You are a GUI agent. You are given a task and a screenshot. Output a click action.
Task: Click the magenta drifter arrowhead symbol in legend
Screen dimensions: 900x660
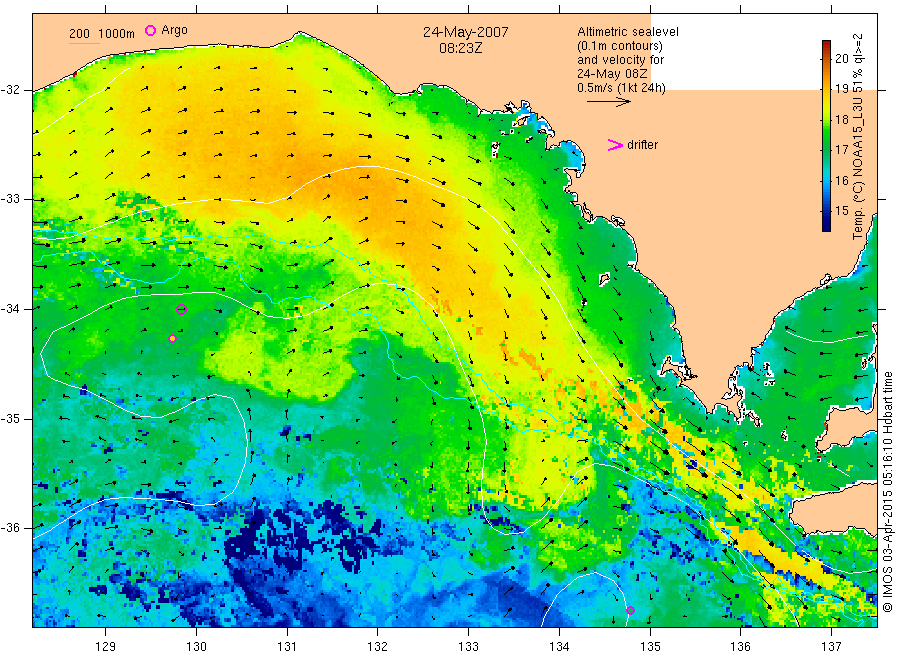point(615,145)
